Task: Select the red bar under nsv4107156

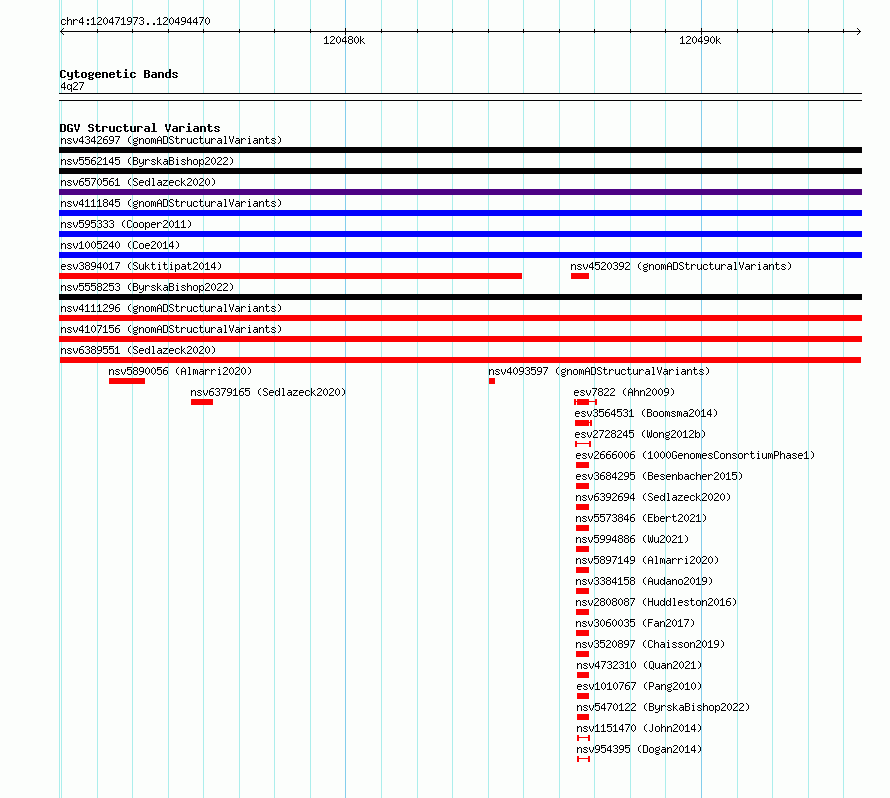Action: (x=460, y=339)
